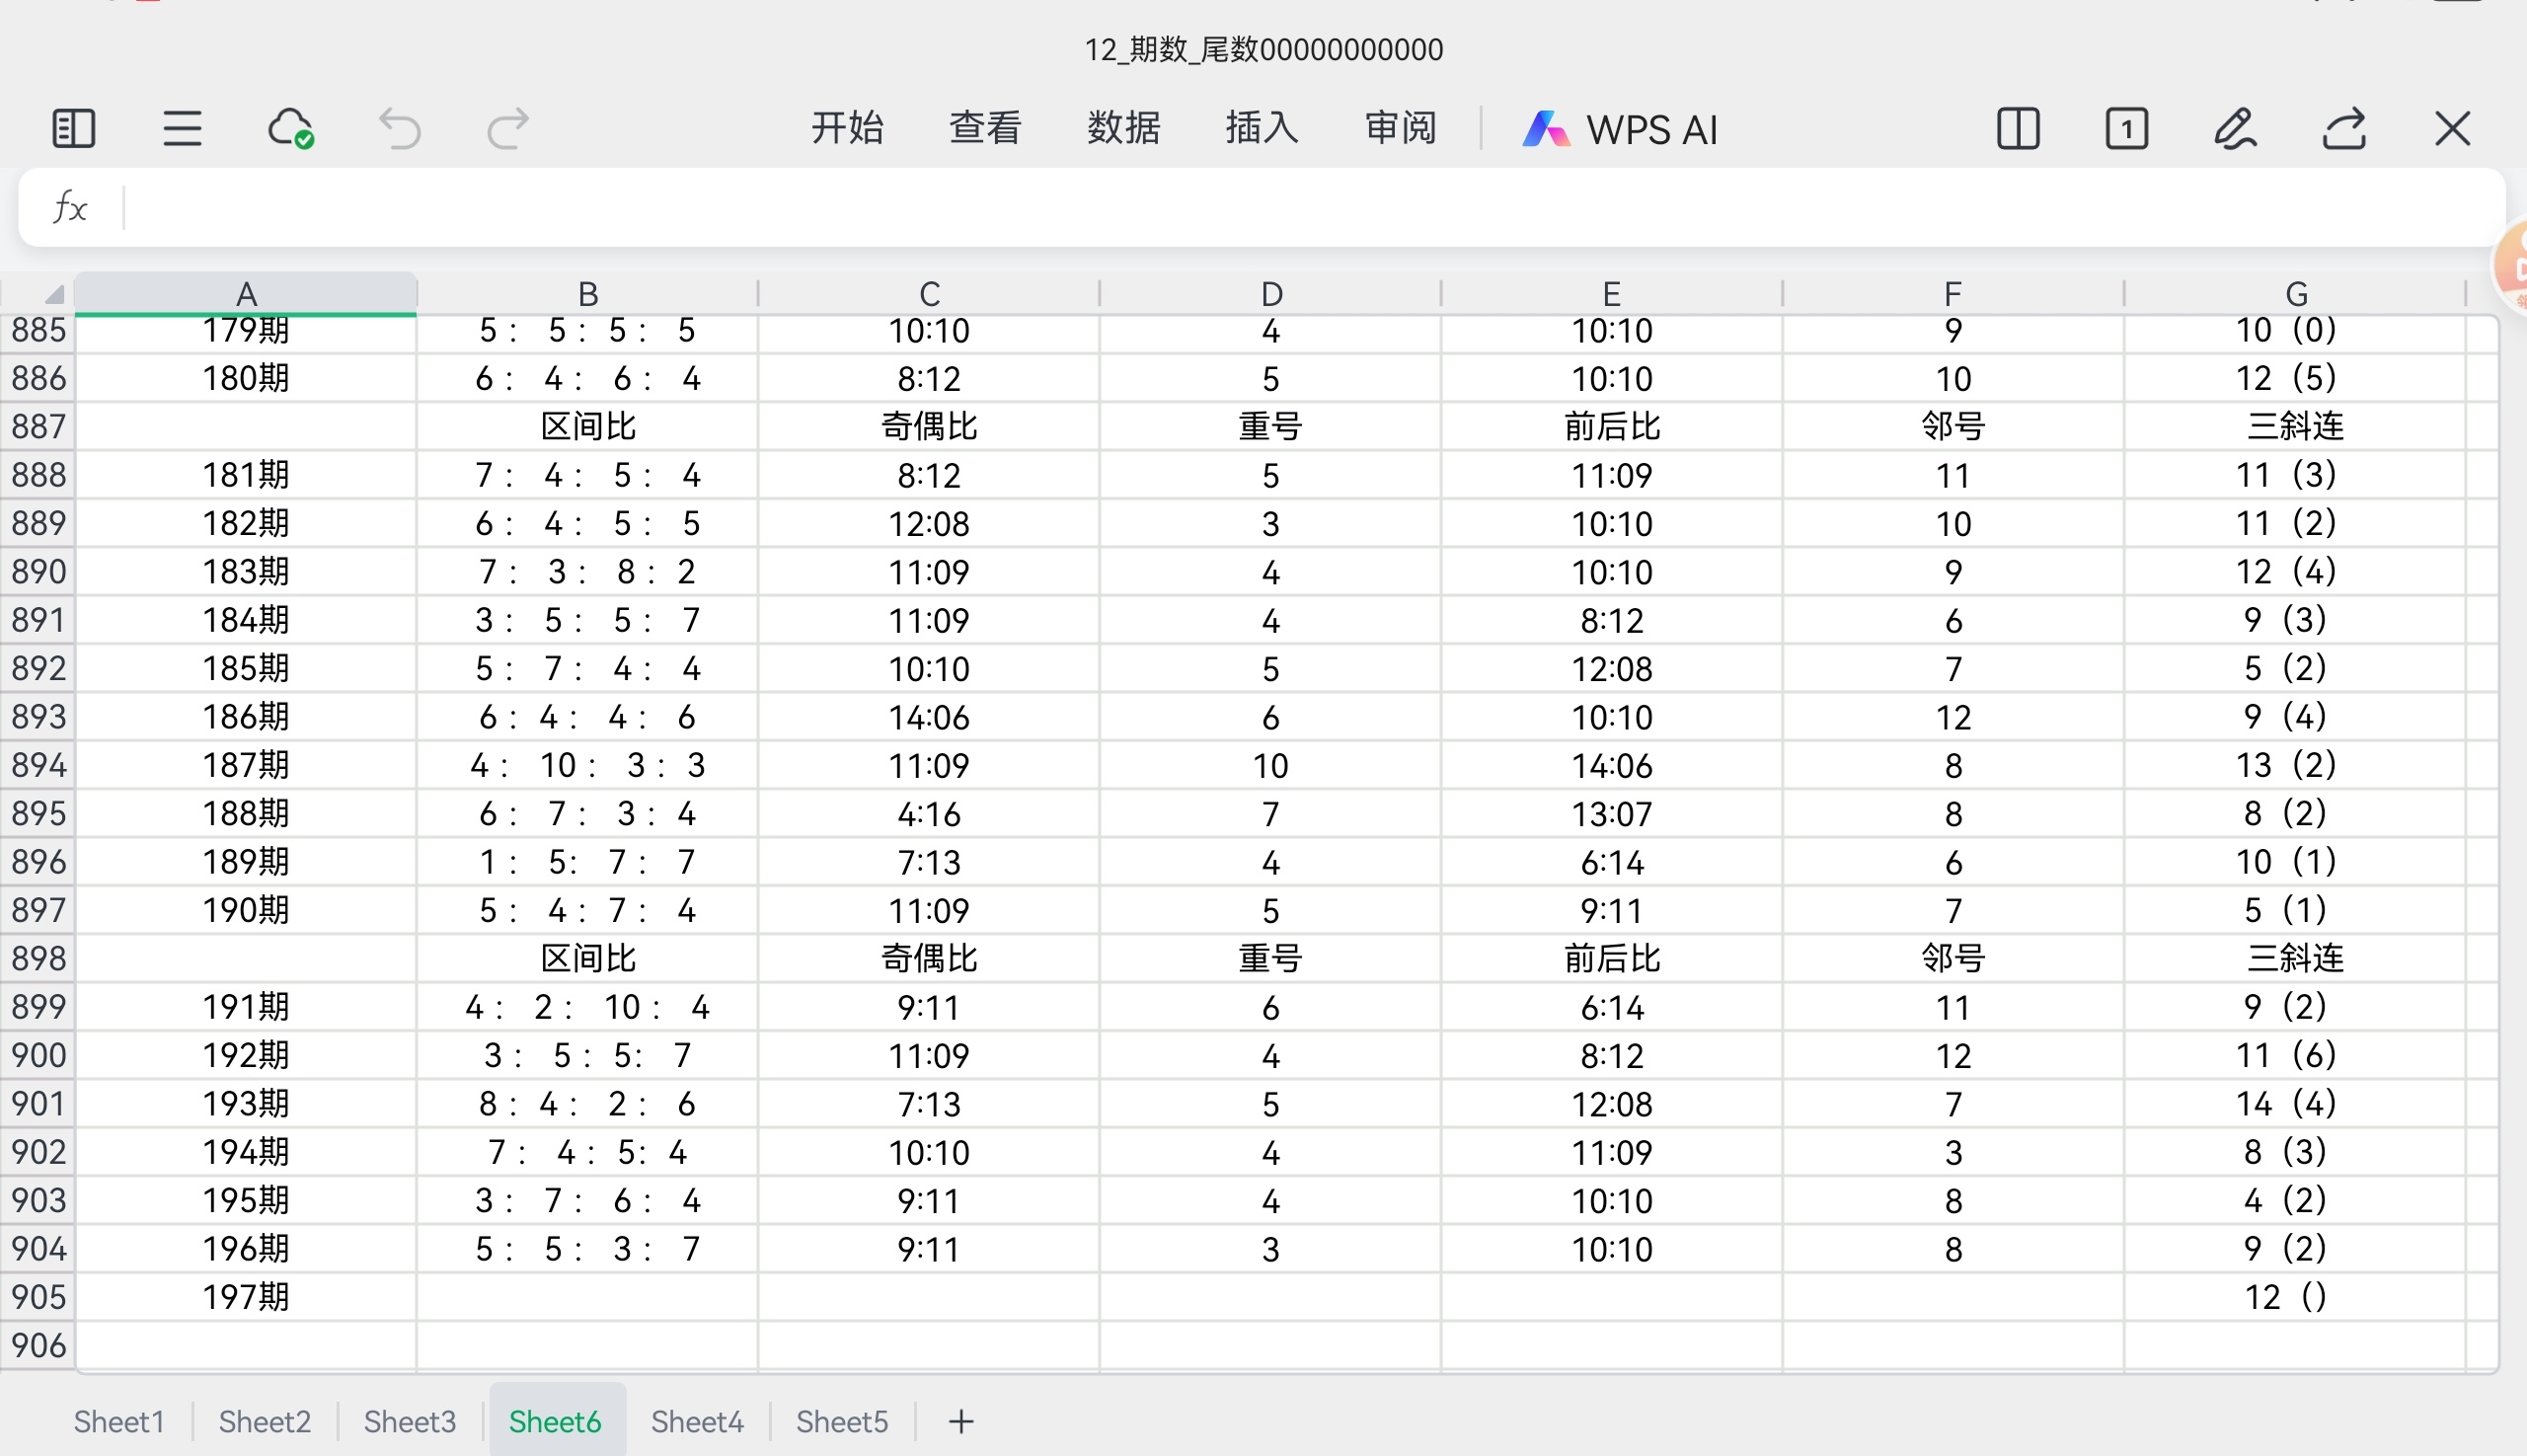Switch to Sheet1 tab
Viewport: 2527px width, 1456px height.
pos(119,1421)
